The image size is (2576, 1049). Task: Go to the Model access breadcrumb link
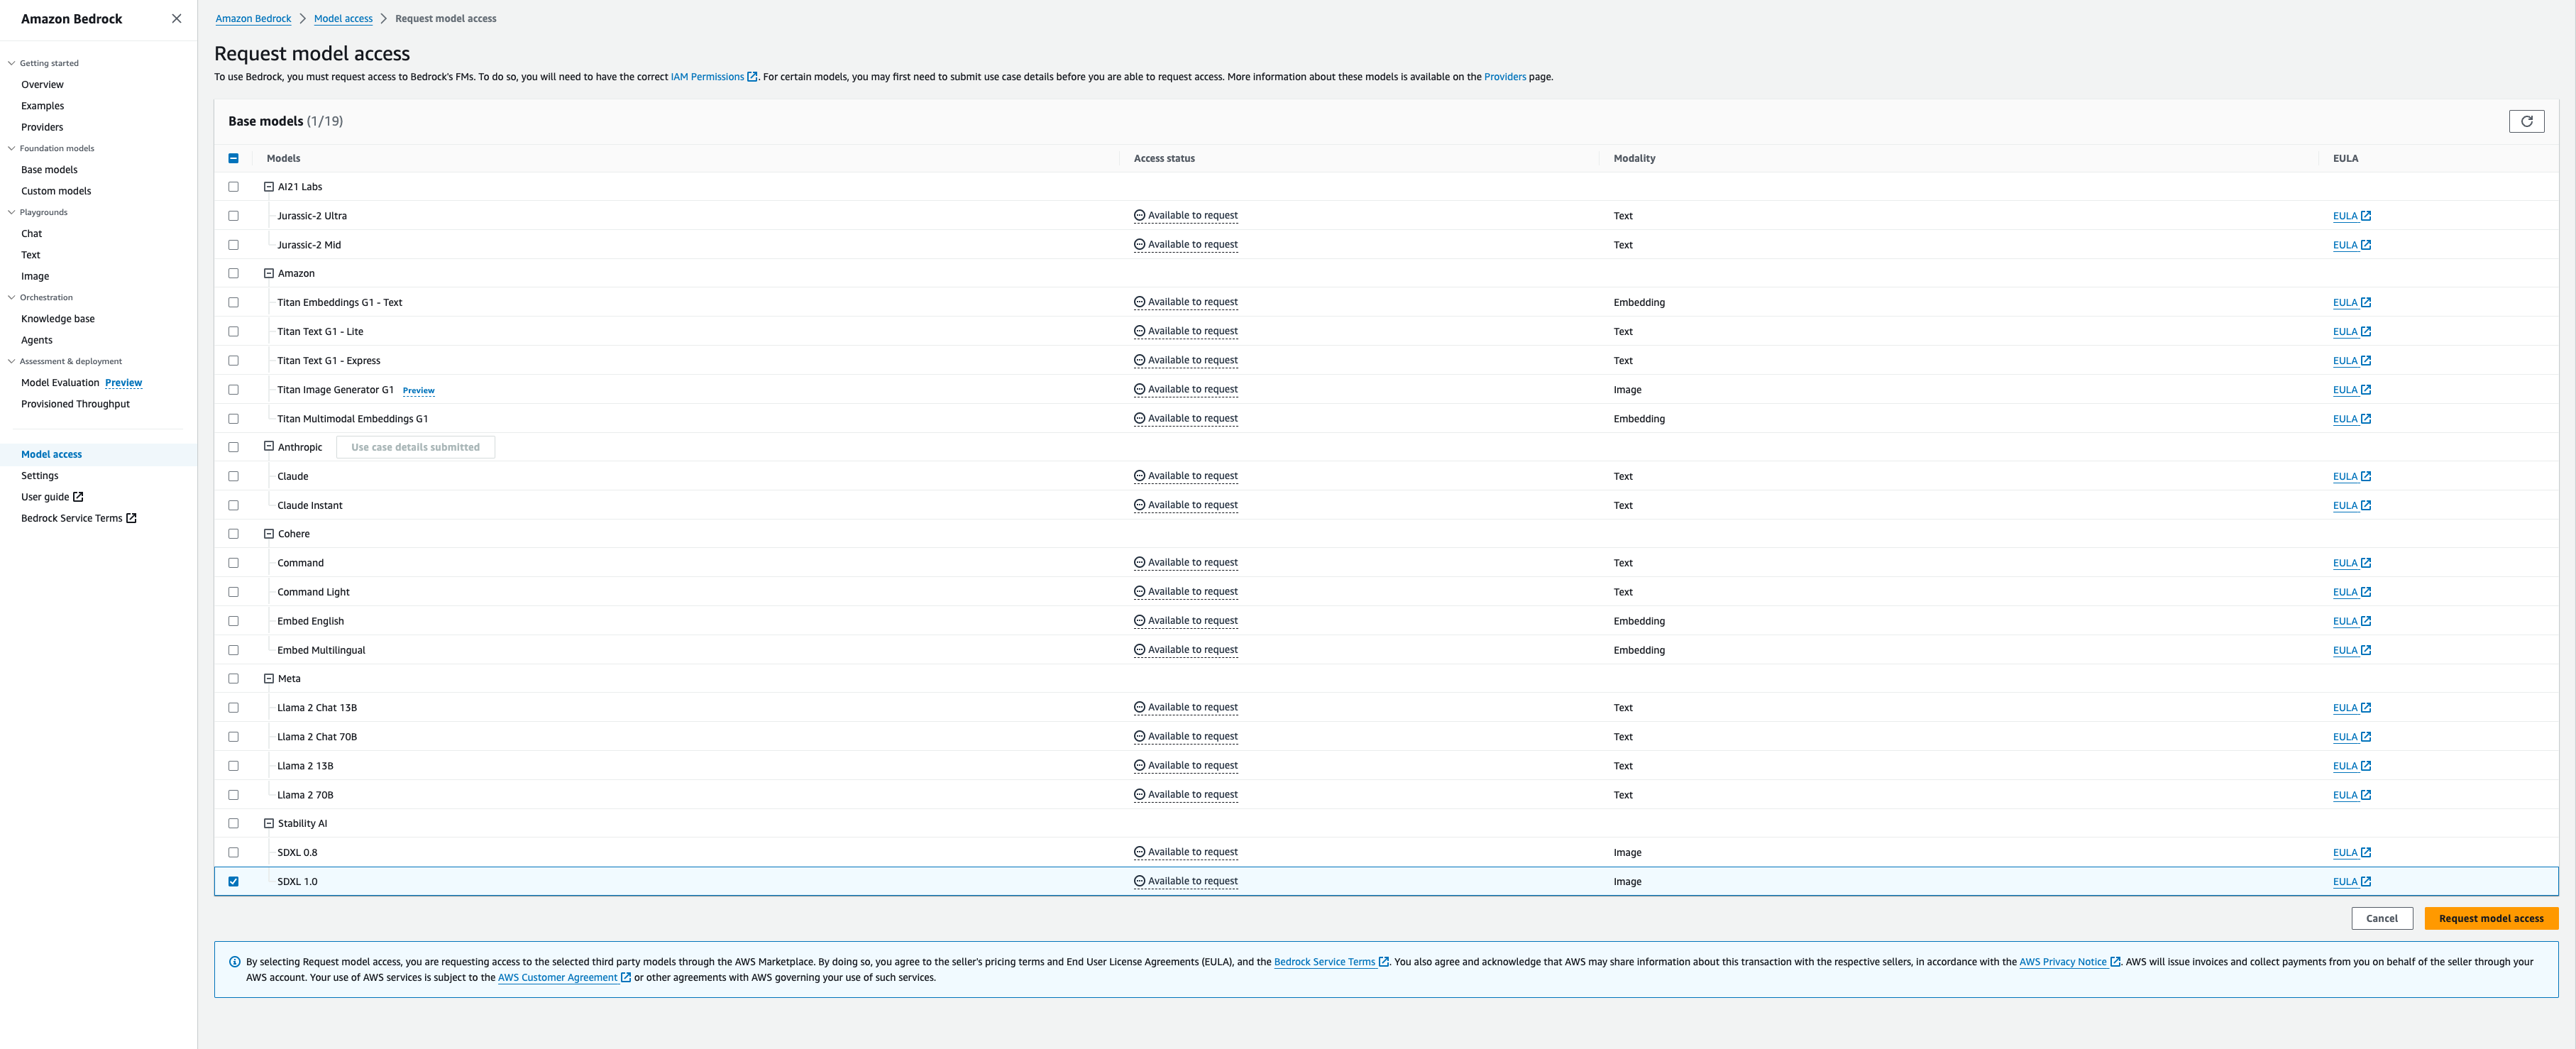[343, 19]
